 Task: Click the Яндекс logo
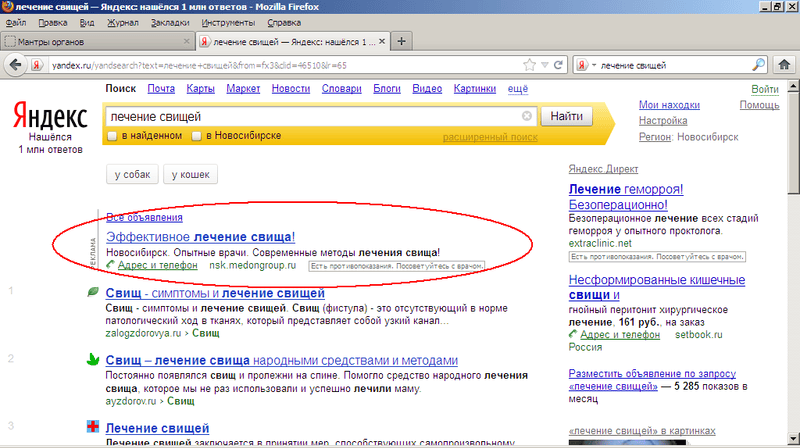coord(50,116)
